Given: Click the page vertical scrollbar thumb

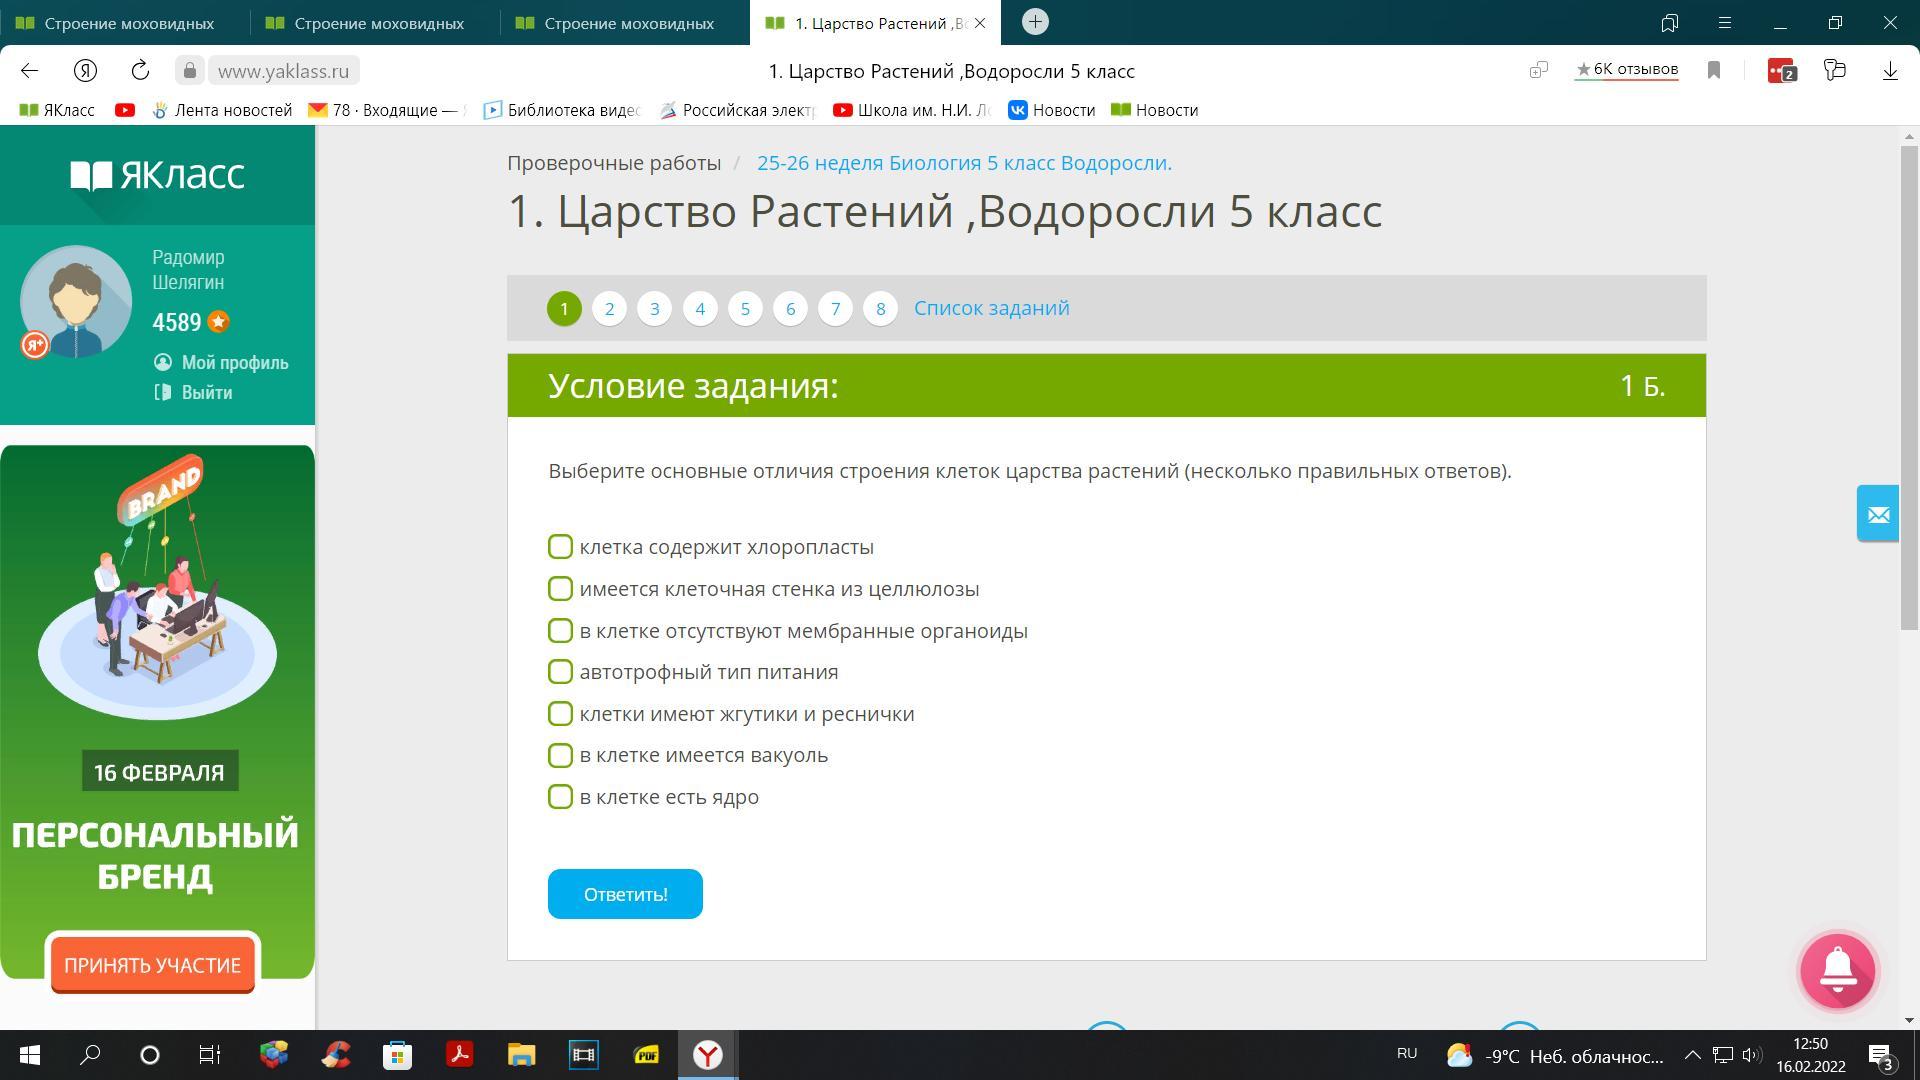Looking at the screenshot, I should (x=1909, y=388).
